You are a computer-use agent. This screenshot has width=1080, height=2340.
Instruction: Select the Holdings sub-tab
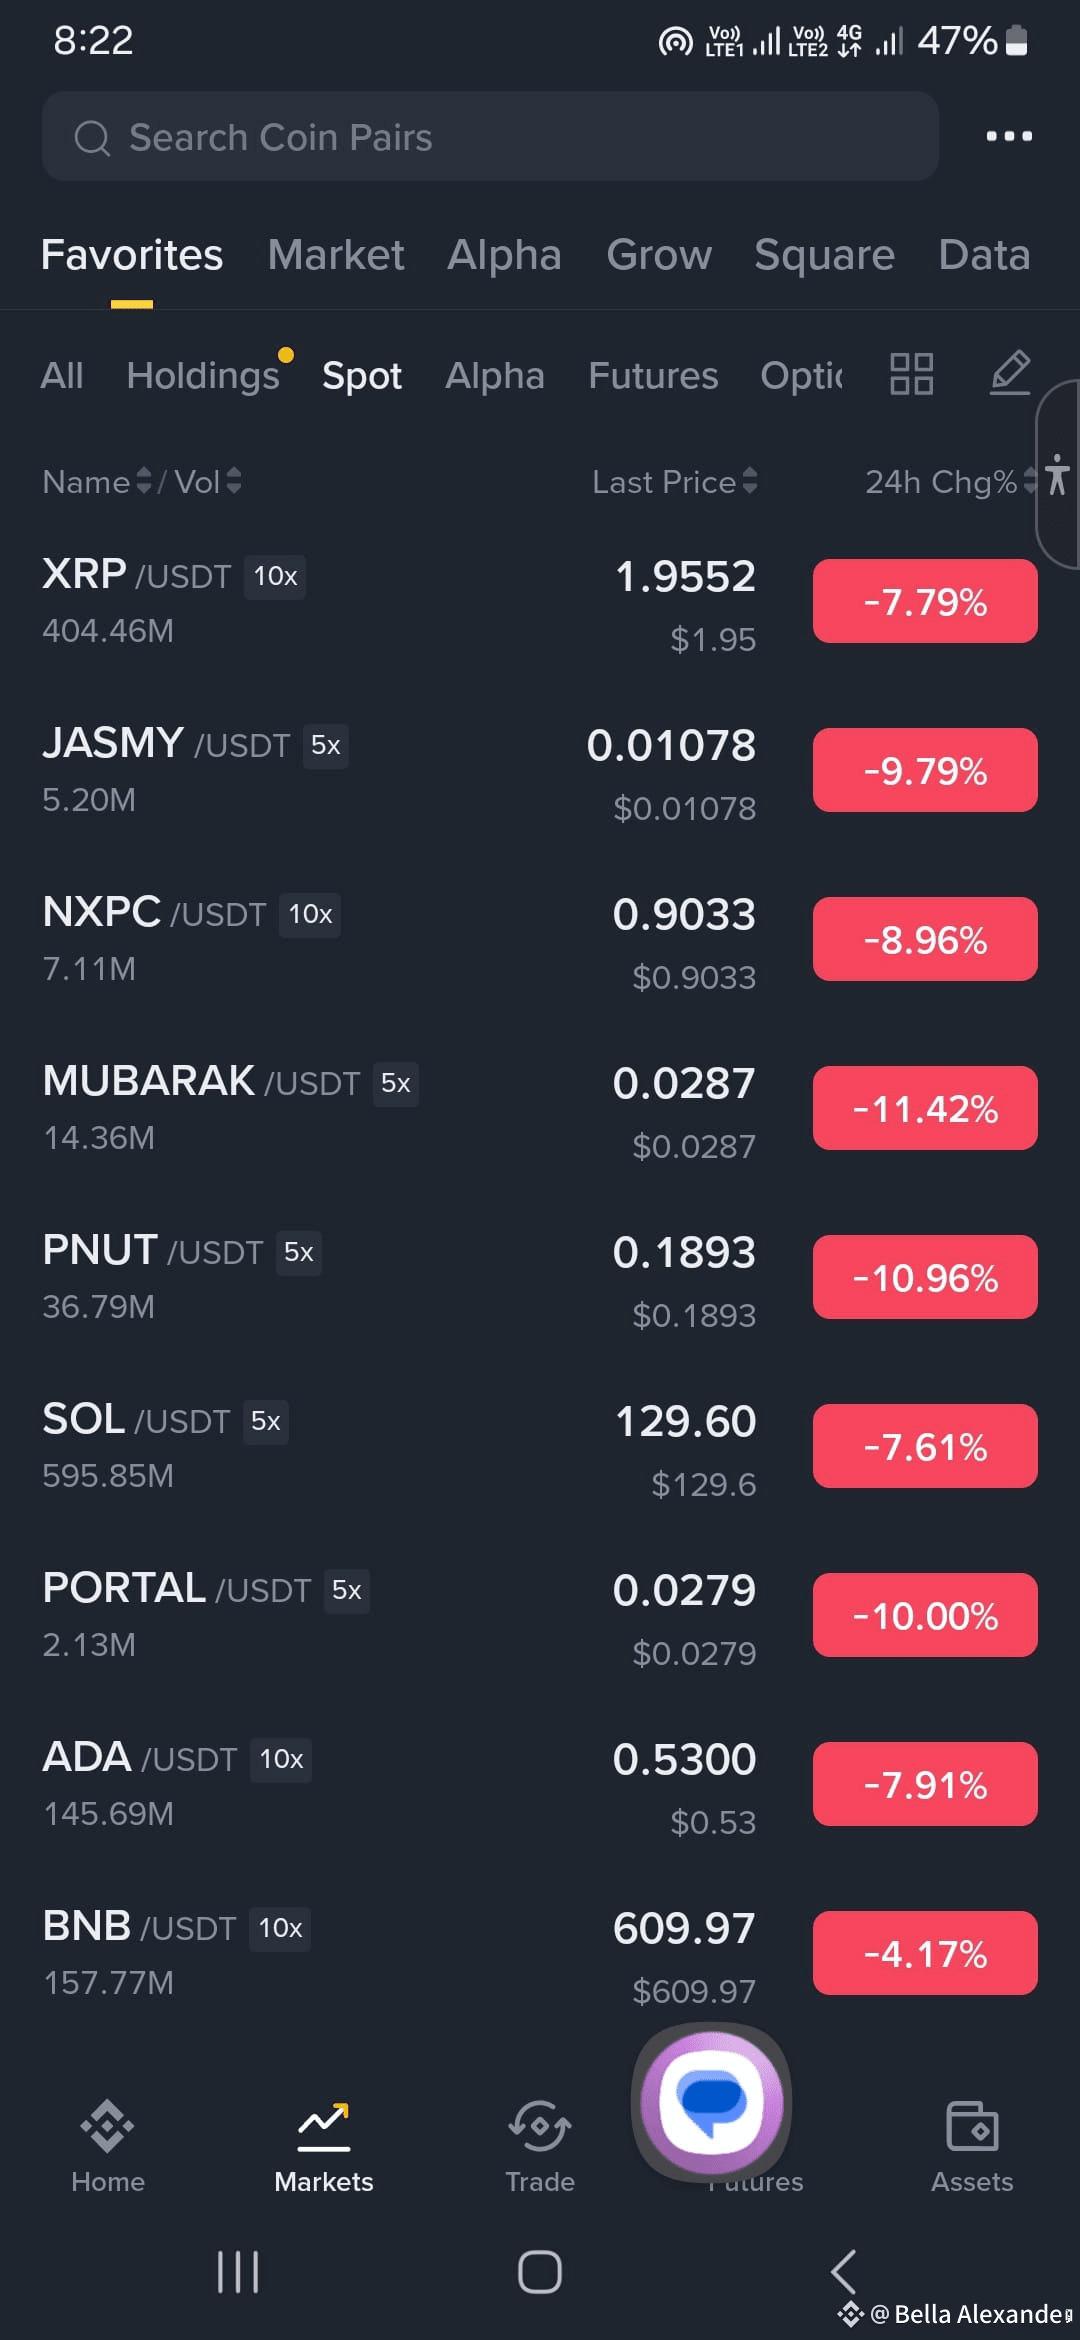click(x=203, y=375)
